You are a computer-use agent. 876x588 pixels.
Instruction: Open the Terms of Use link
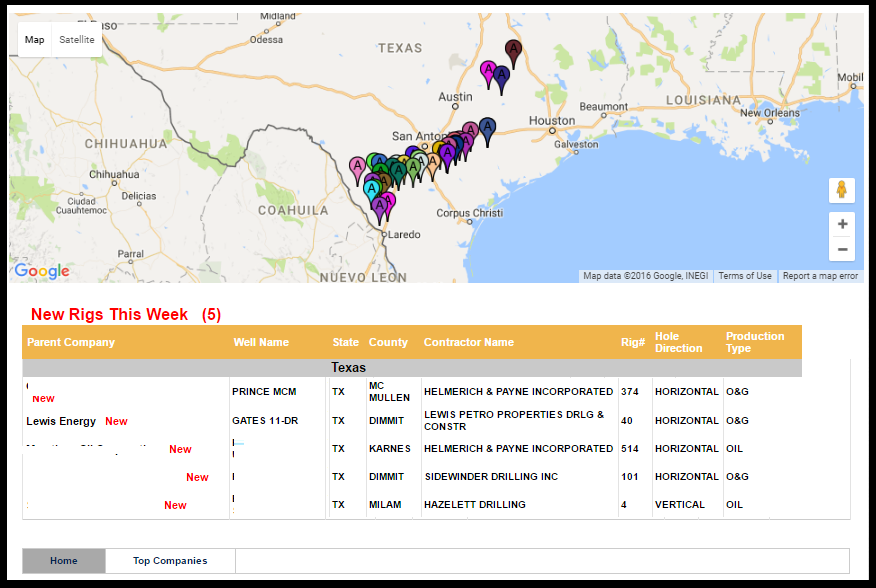(745, 276)
